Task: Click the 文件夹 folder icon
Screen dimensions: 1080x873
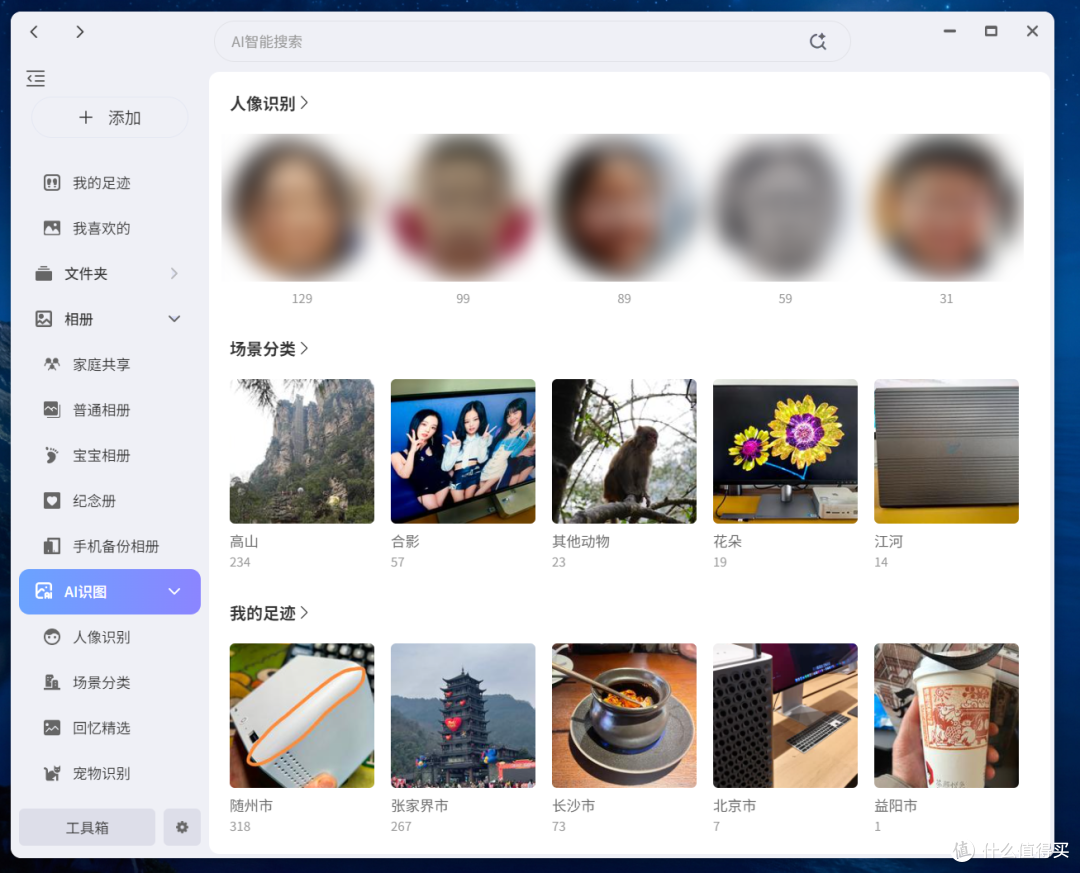Action: (x=43, y=274)
